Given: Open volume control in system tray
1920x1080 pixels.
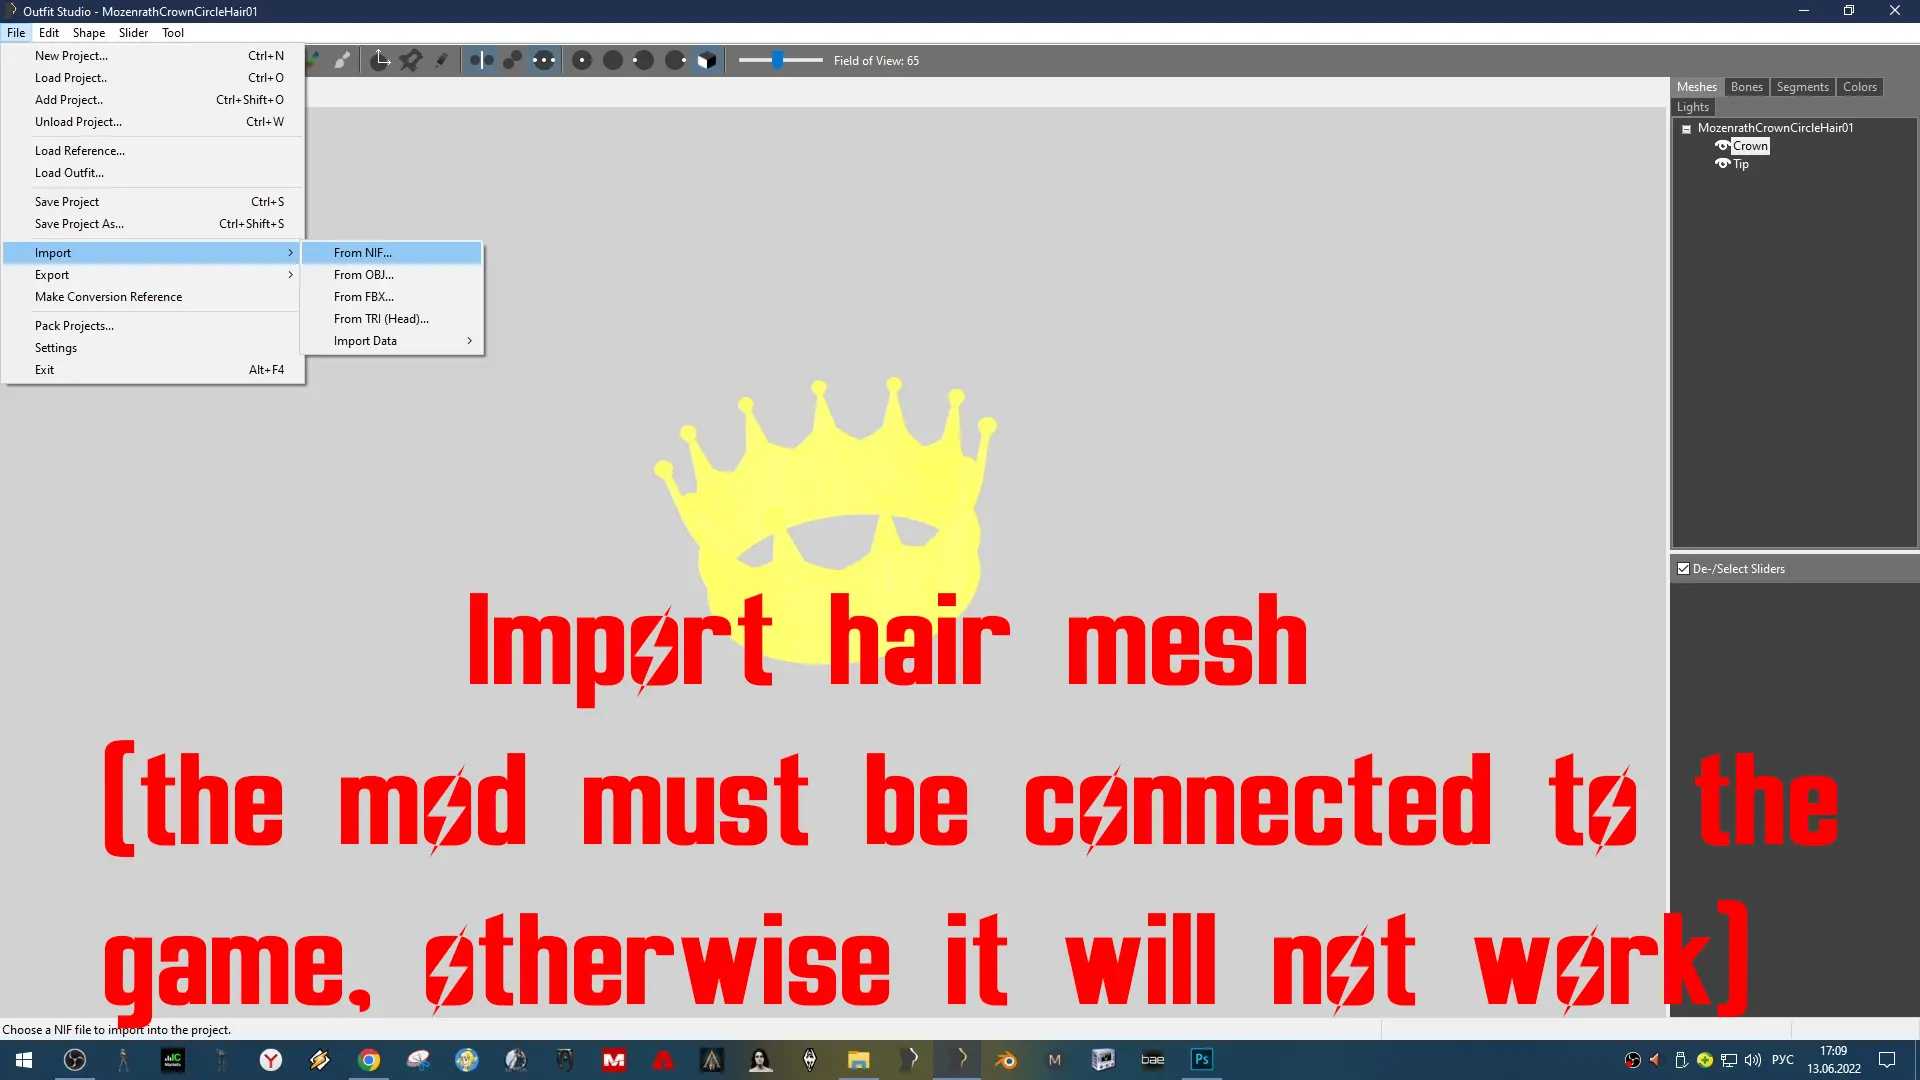Looking at the screenshot, I should click(x=1753, y=1060).
